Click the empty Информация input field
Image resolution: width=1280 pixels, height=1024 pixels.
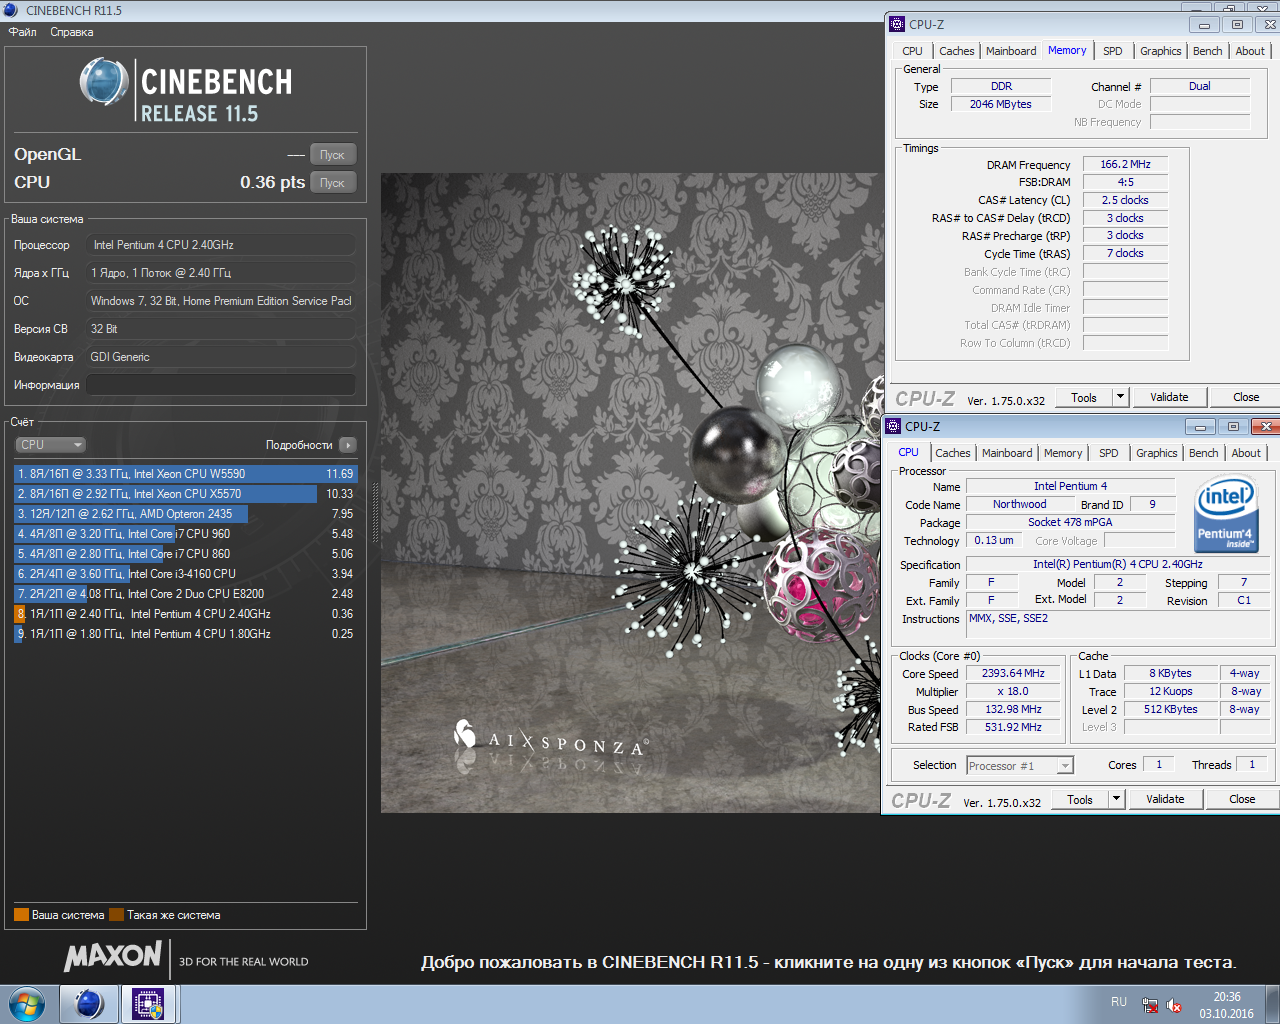click(x=221, y=385)
